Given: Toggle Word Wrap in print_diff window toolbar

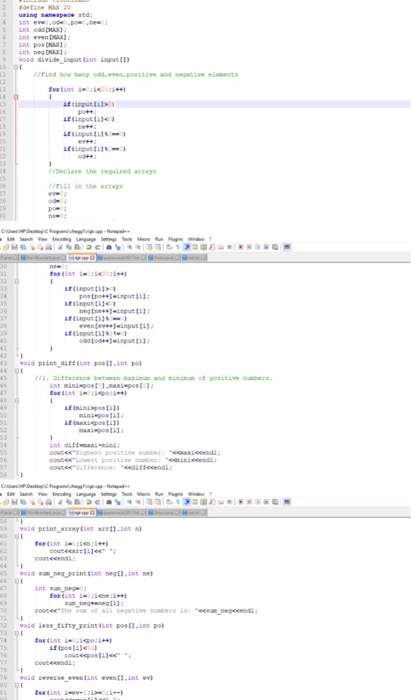Looking at the screenshot, I should coord(169,247).
